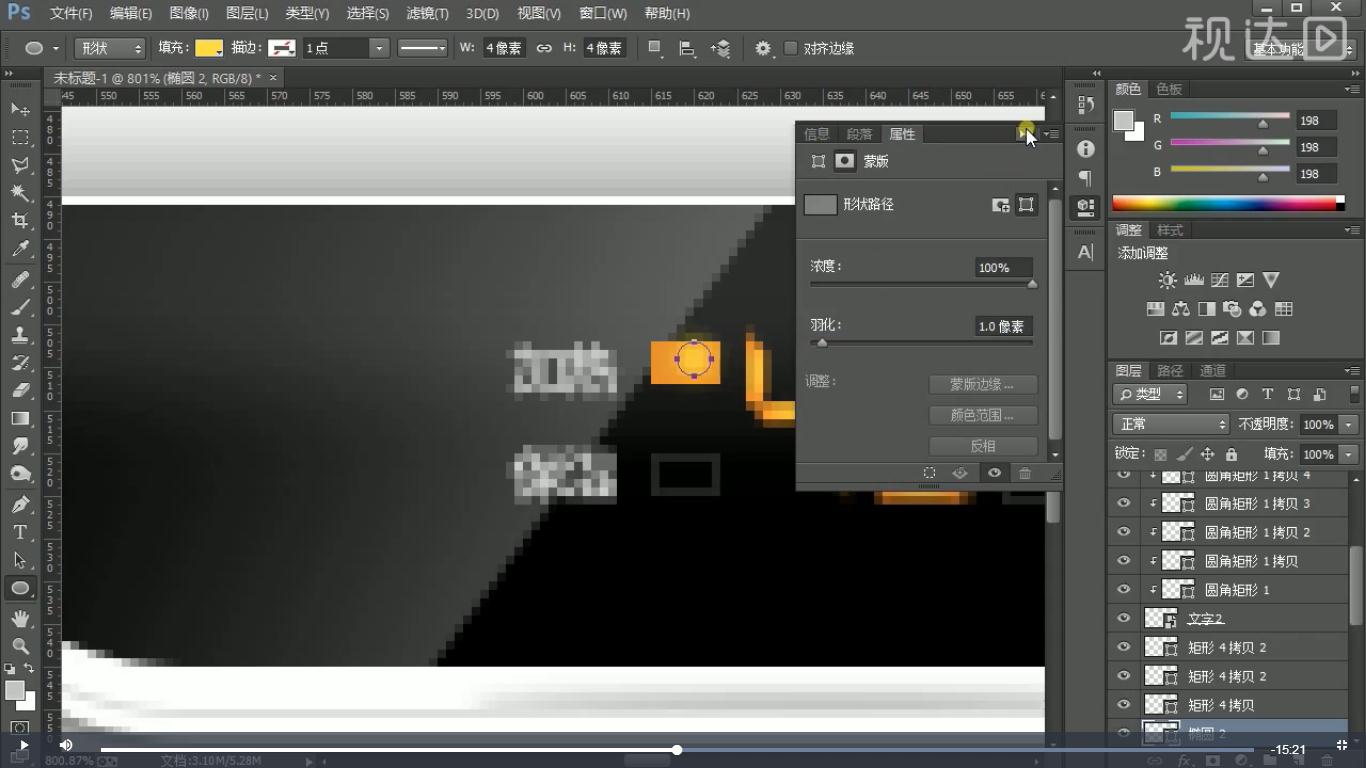
Task: Toggle lock transparent pixels
Action: [x=1162, y=454]
